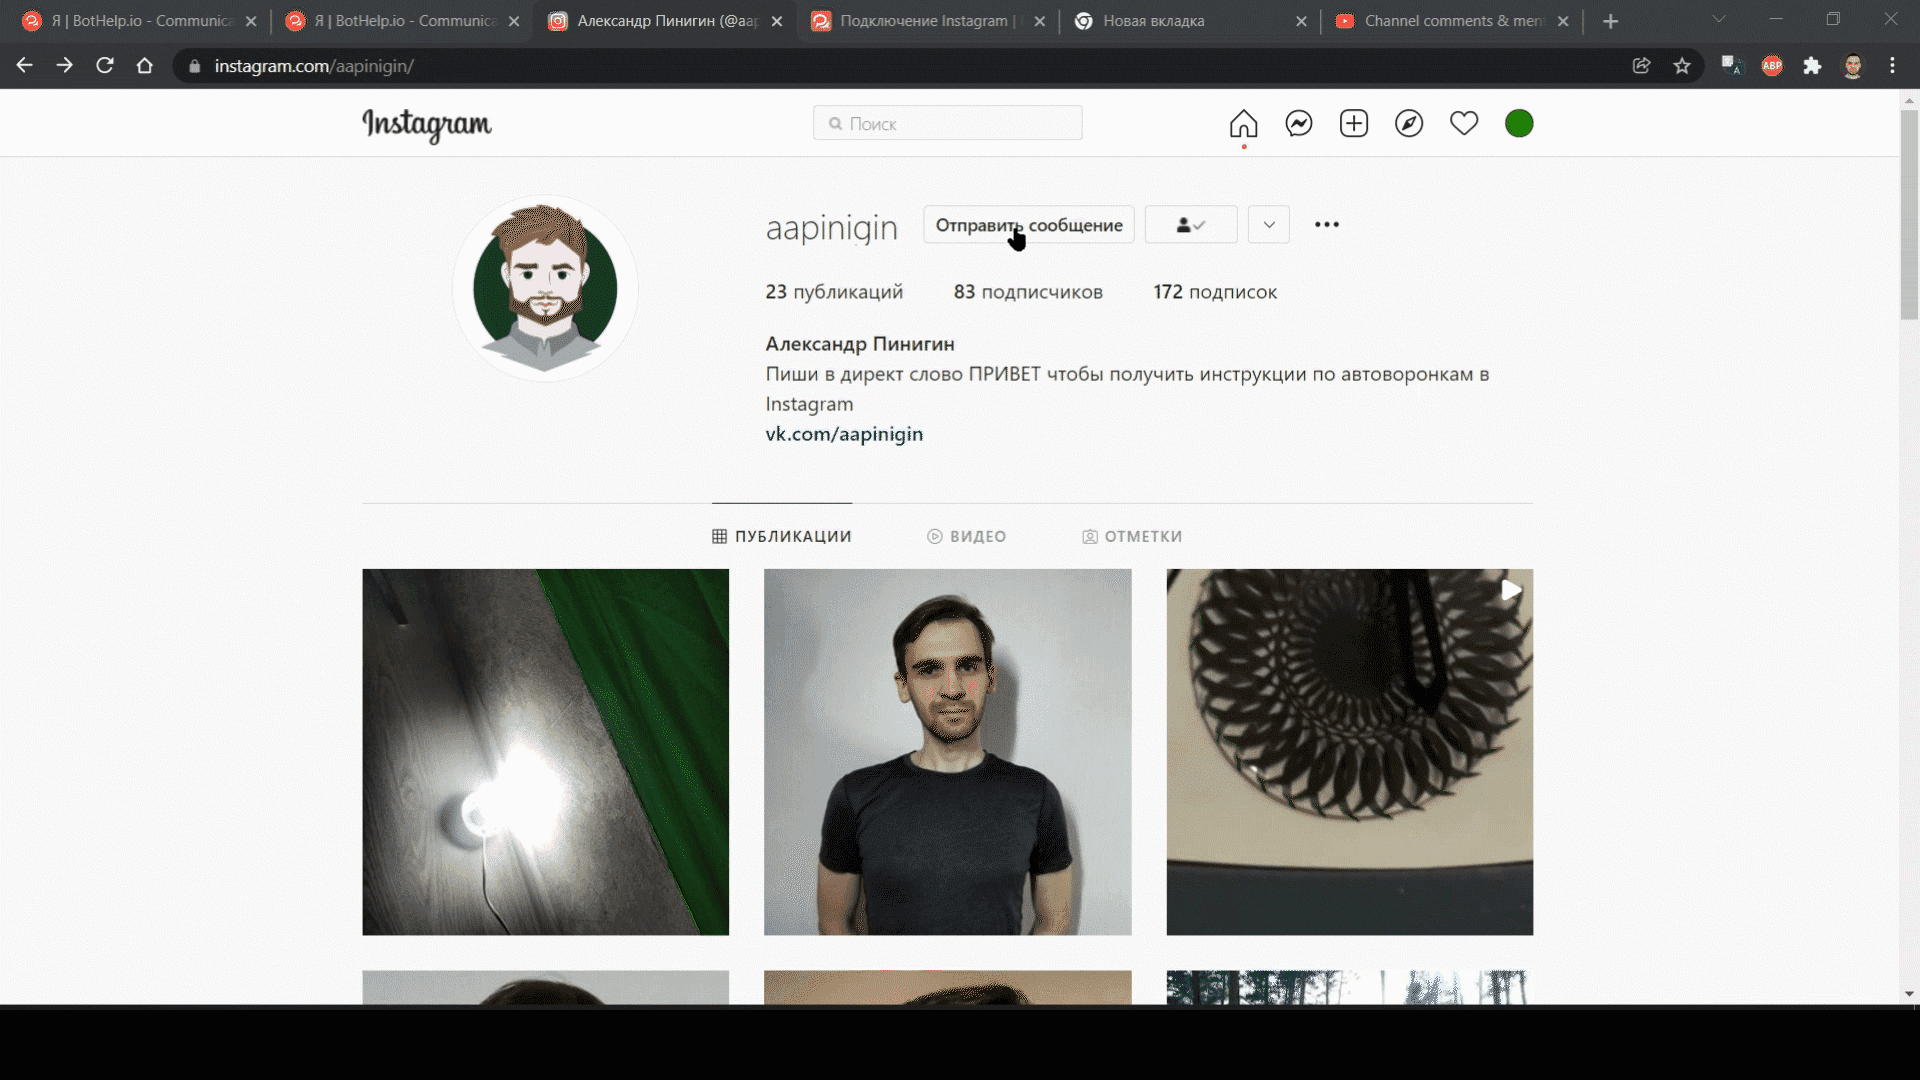Open the browser tab list dropdown arrow

1719,19
